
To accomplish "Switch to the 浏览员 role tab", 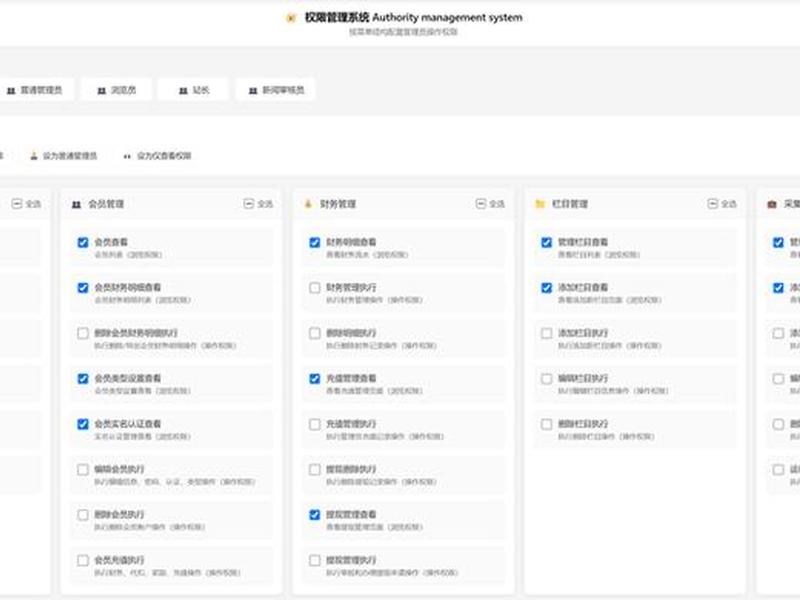I will pos(117,90).
